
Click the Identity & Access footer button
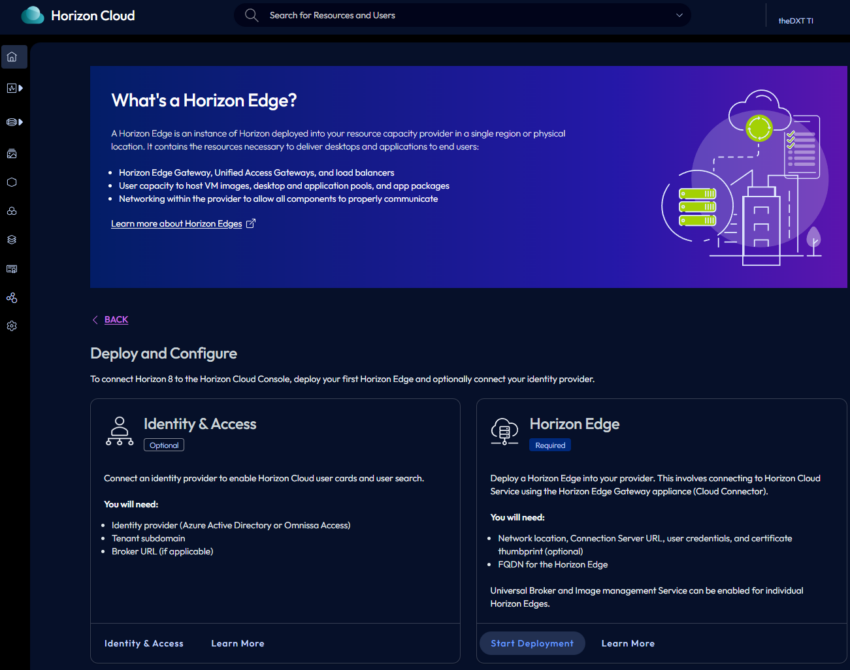tap(144, 643)
